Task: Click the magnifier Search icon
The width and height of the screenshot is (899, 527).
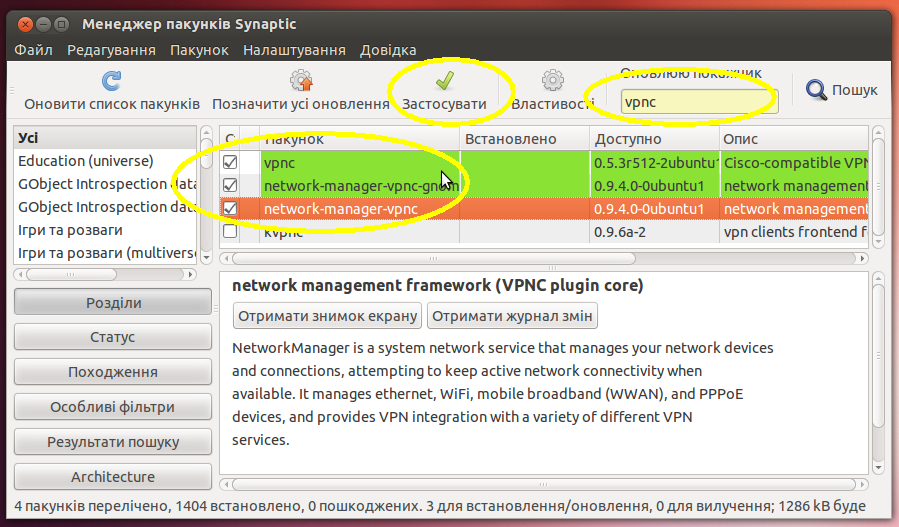Action: (816, 90)
